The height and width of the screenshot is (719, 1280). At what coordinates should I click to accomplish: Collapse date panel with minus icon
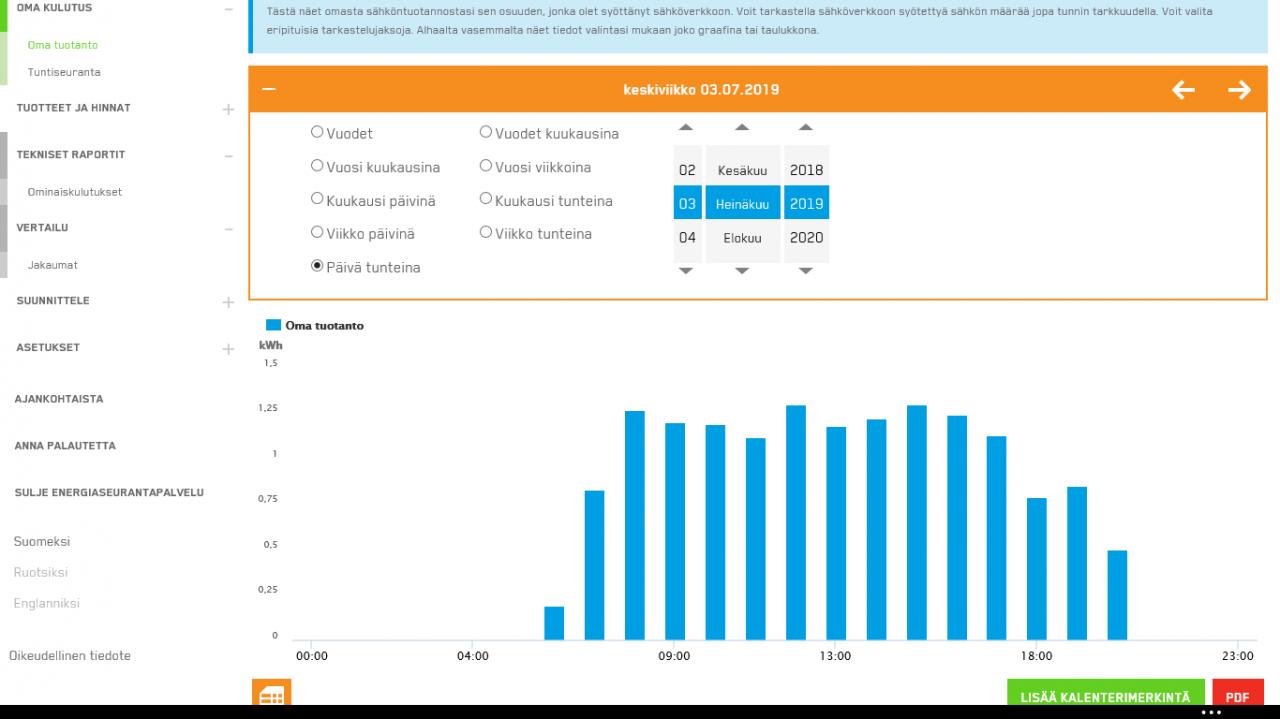[x=269, y=89]
